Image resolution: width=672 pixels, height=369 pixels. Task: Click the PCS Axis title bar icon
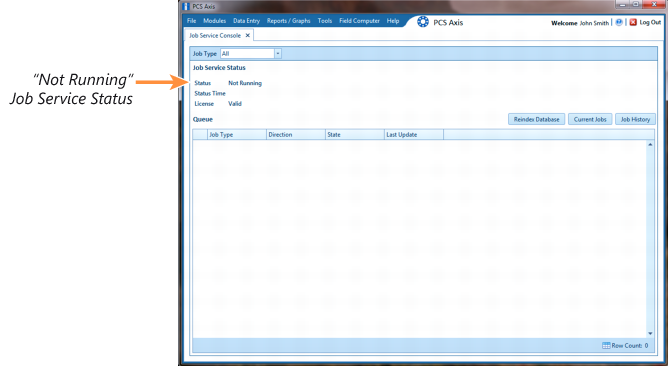click(186, 6)
